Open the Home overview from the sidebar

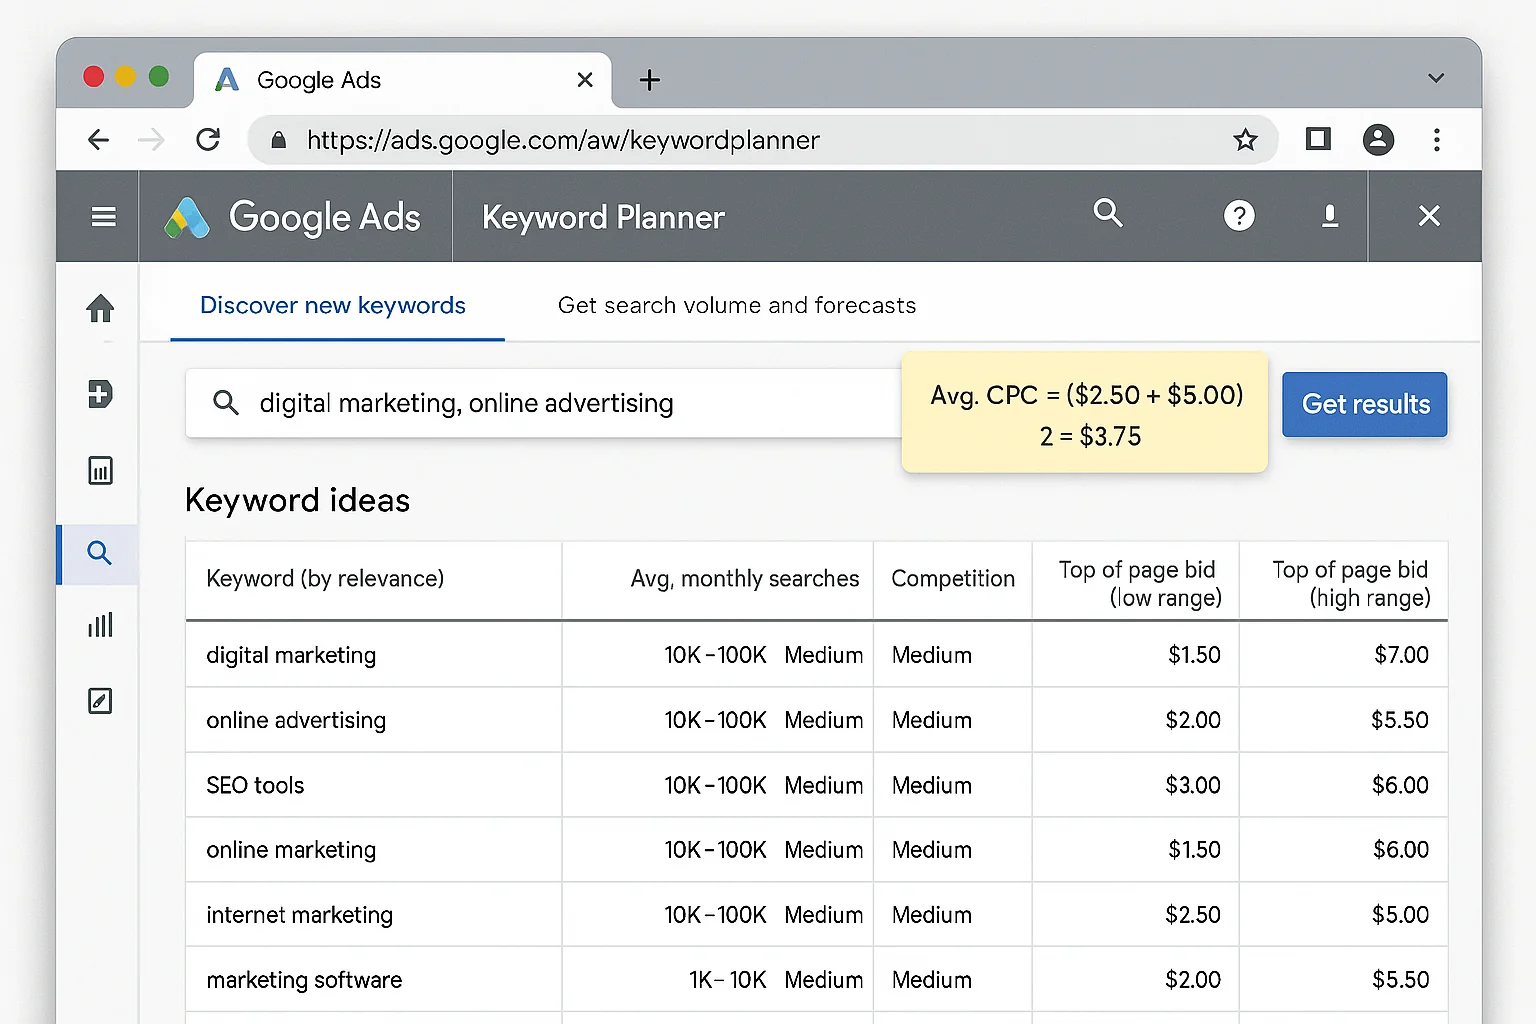98,308
